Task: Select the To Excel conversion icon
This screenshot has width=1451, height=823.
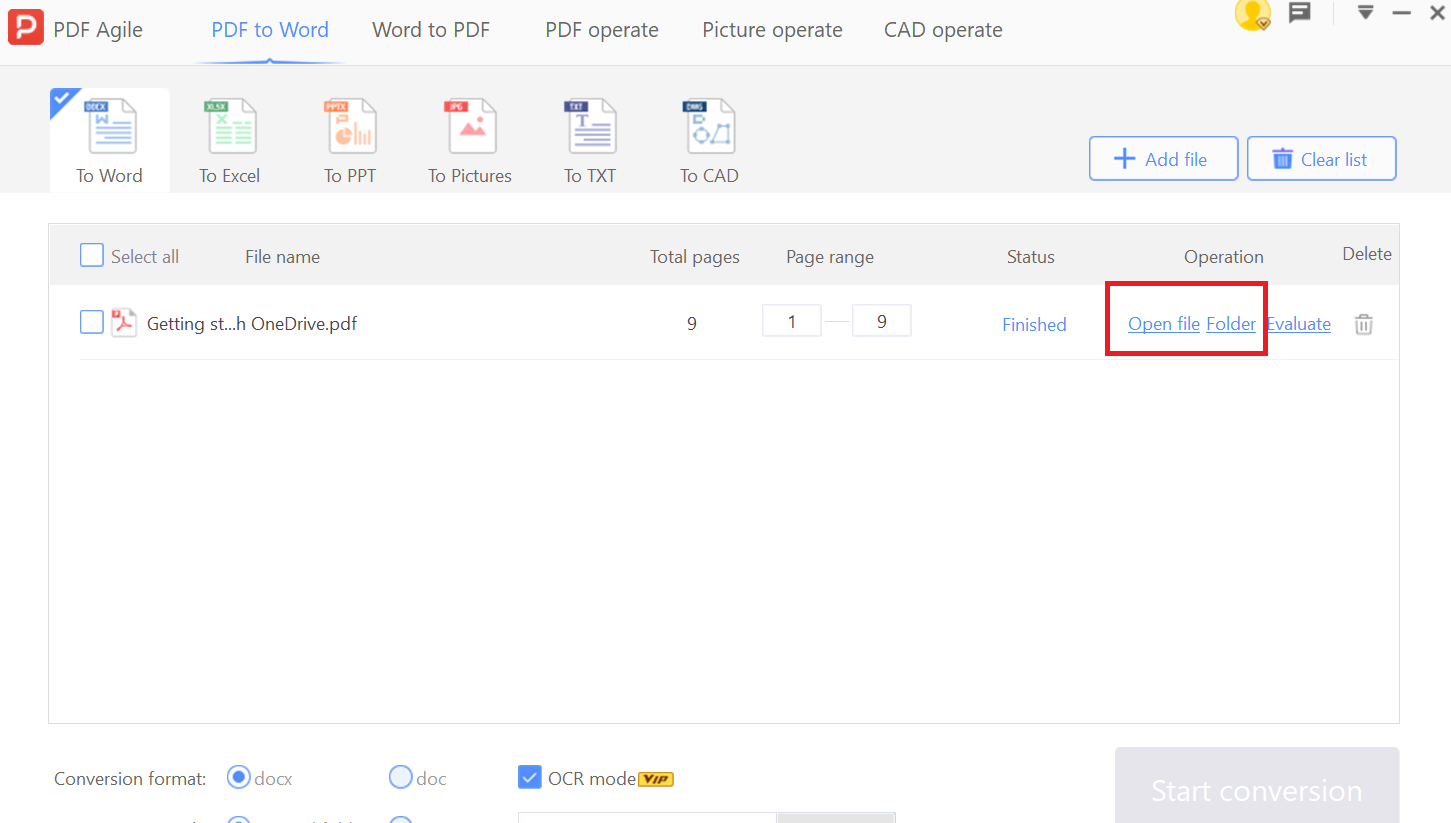Action: (230, 128)
